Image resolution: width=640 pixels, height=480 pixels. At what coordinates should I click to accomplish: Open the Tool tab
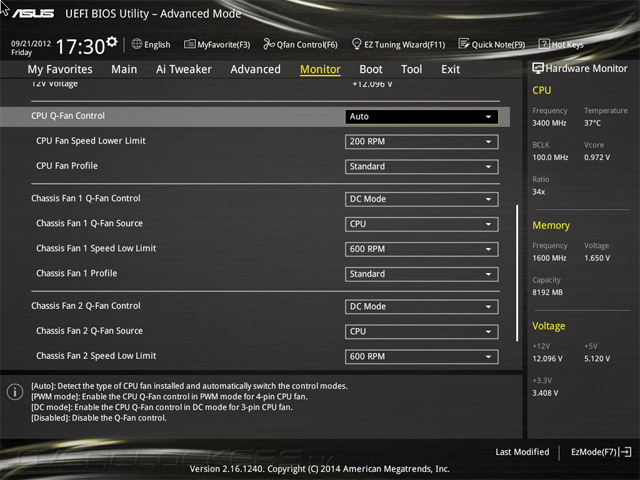(x=411, y=69)
